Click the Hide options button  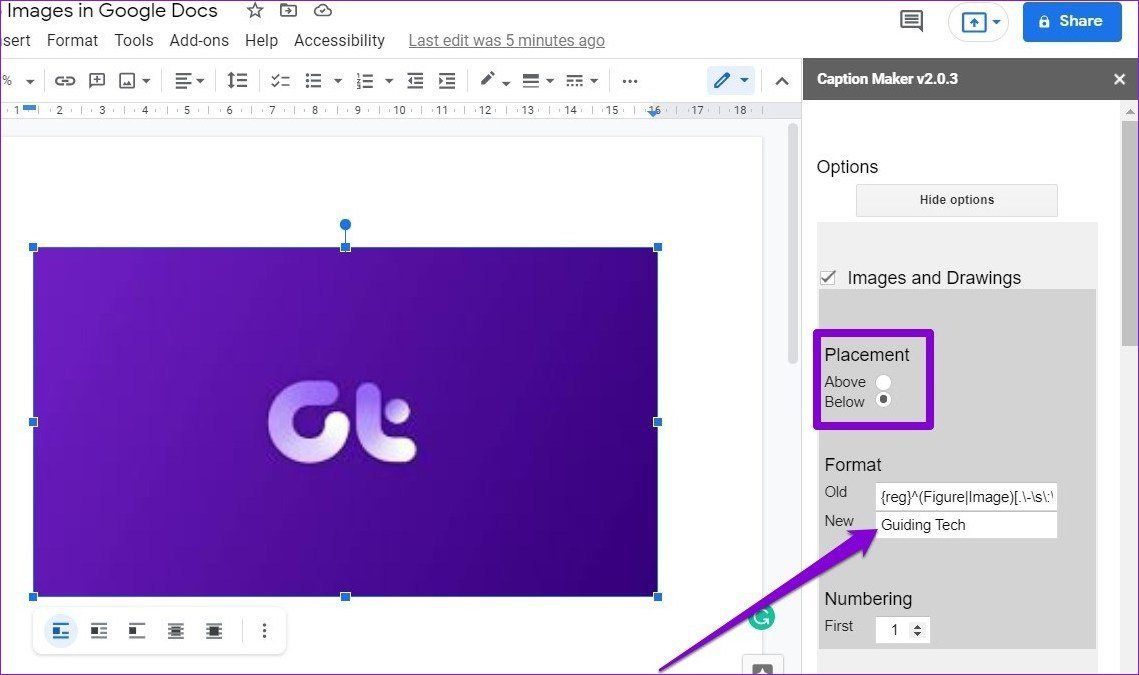[957, 200]
